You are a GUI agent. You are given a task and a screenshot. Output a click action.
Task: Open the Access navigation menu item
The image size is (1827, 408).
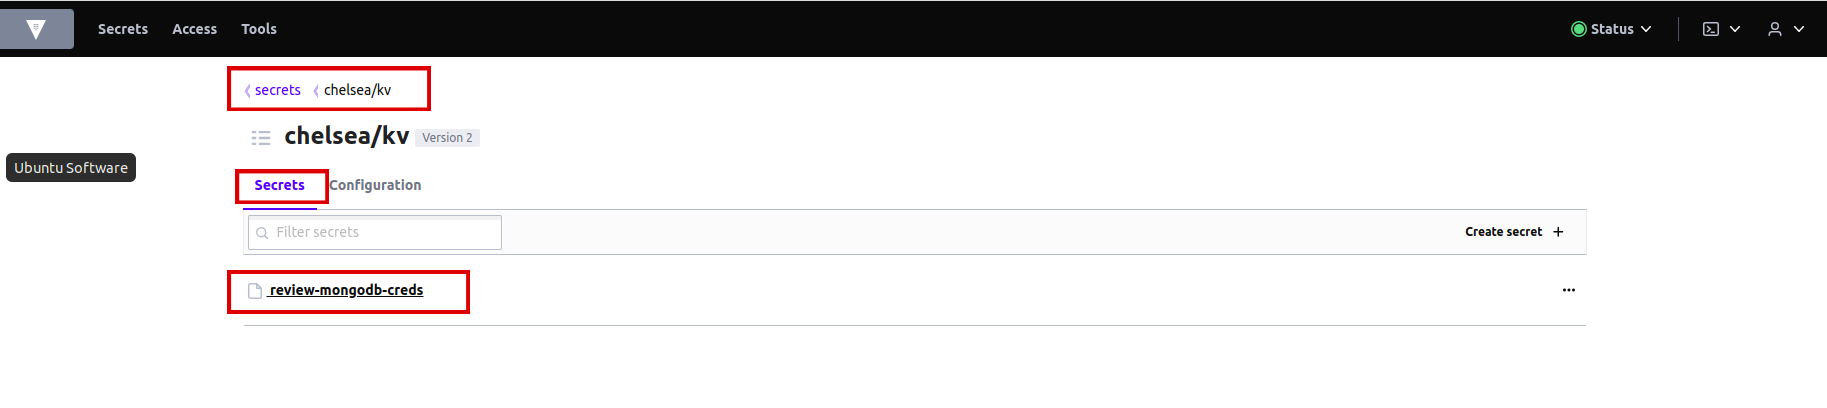(x=194, y=29)
